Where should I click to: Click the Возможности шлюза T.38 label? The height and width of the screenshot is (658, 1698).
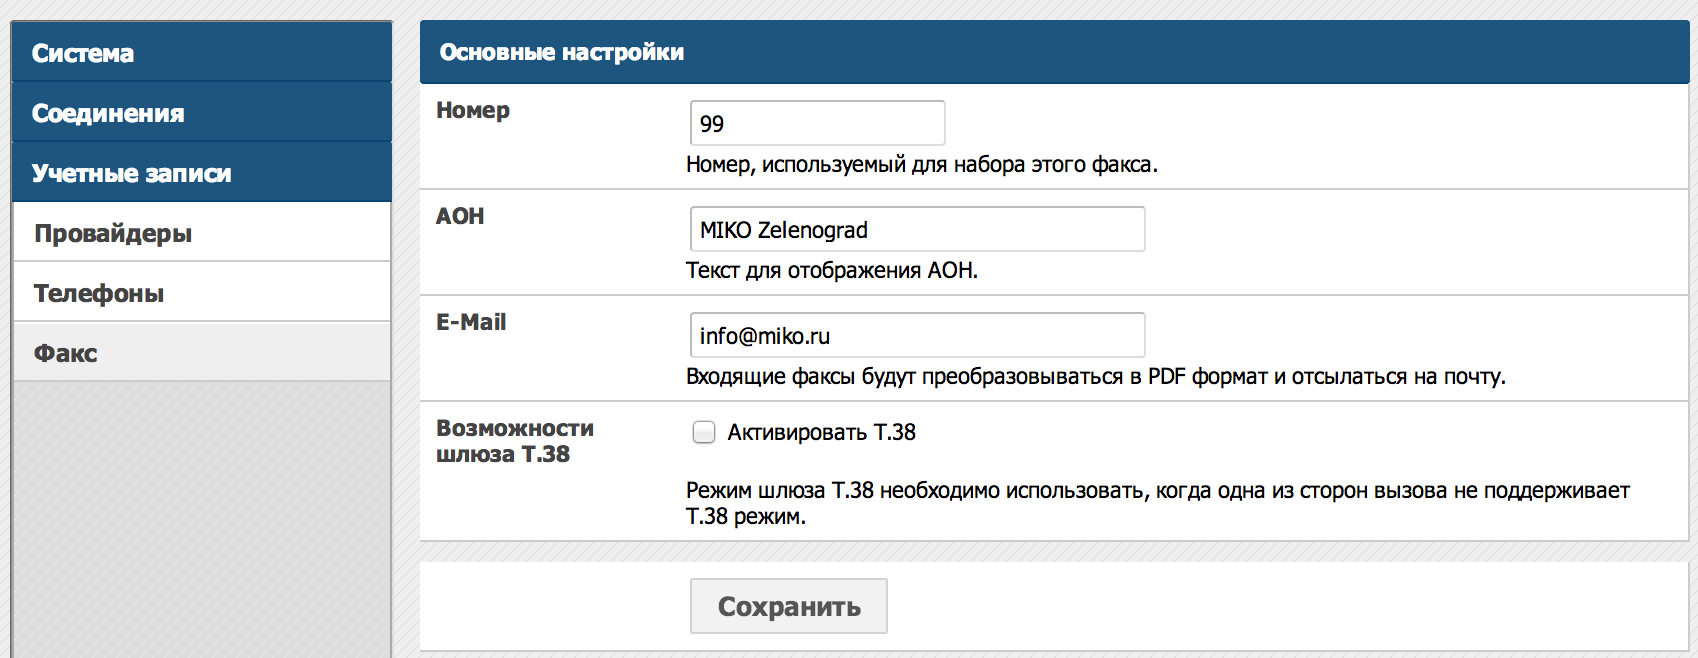515,441
